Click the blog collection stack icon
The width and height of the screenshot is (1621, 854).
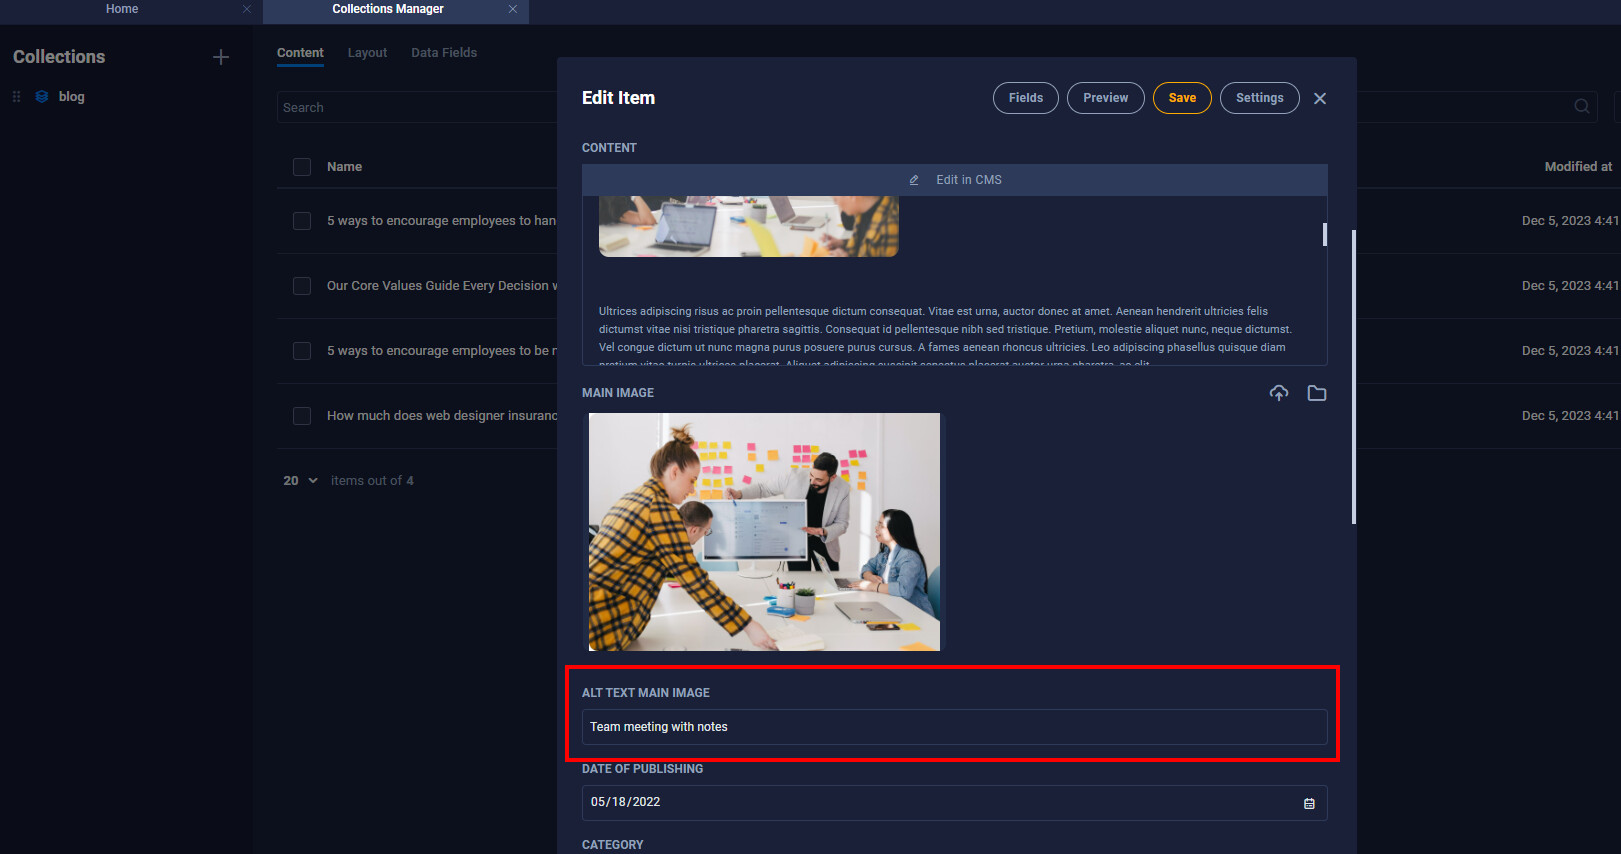pyautogui.click(x=42, y=97)
